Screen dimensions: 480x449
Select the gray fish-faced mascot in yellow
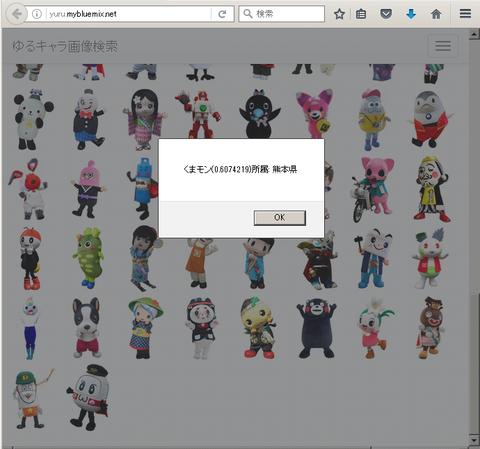pos(373,119)
